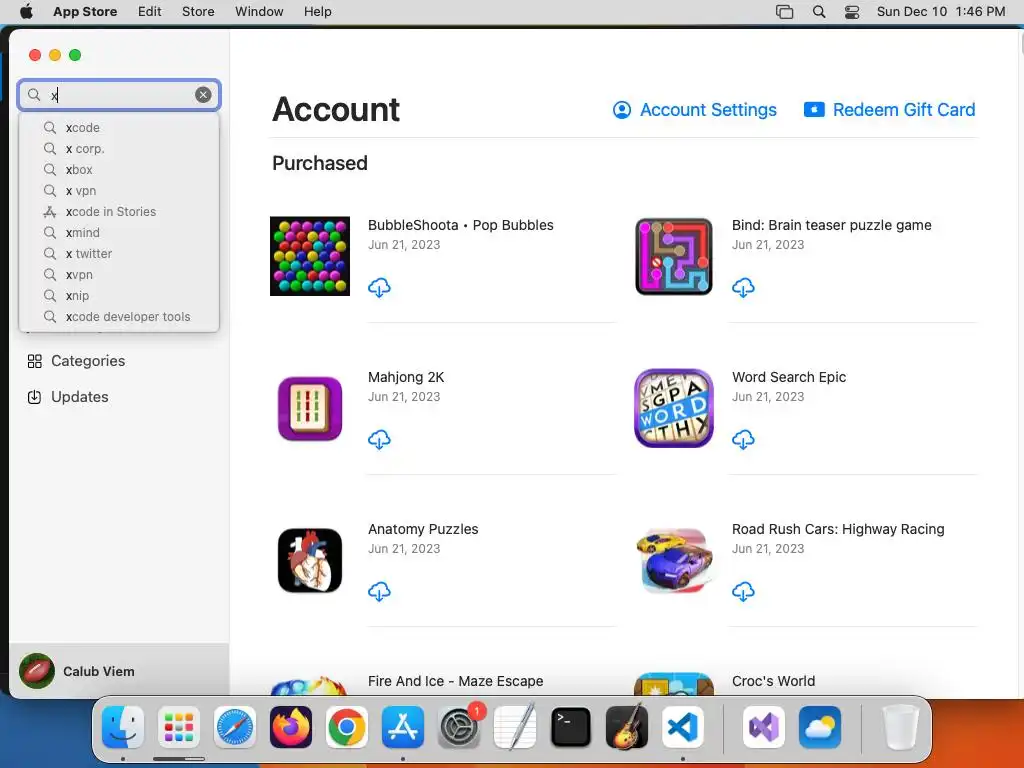
Task: Open Word Search Epic app icon
Action: [x=674, y=408]
